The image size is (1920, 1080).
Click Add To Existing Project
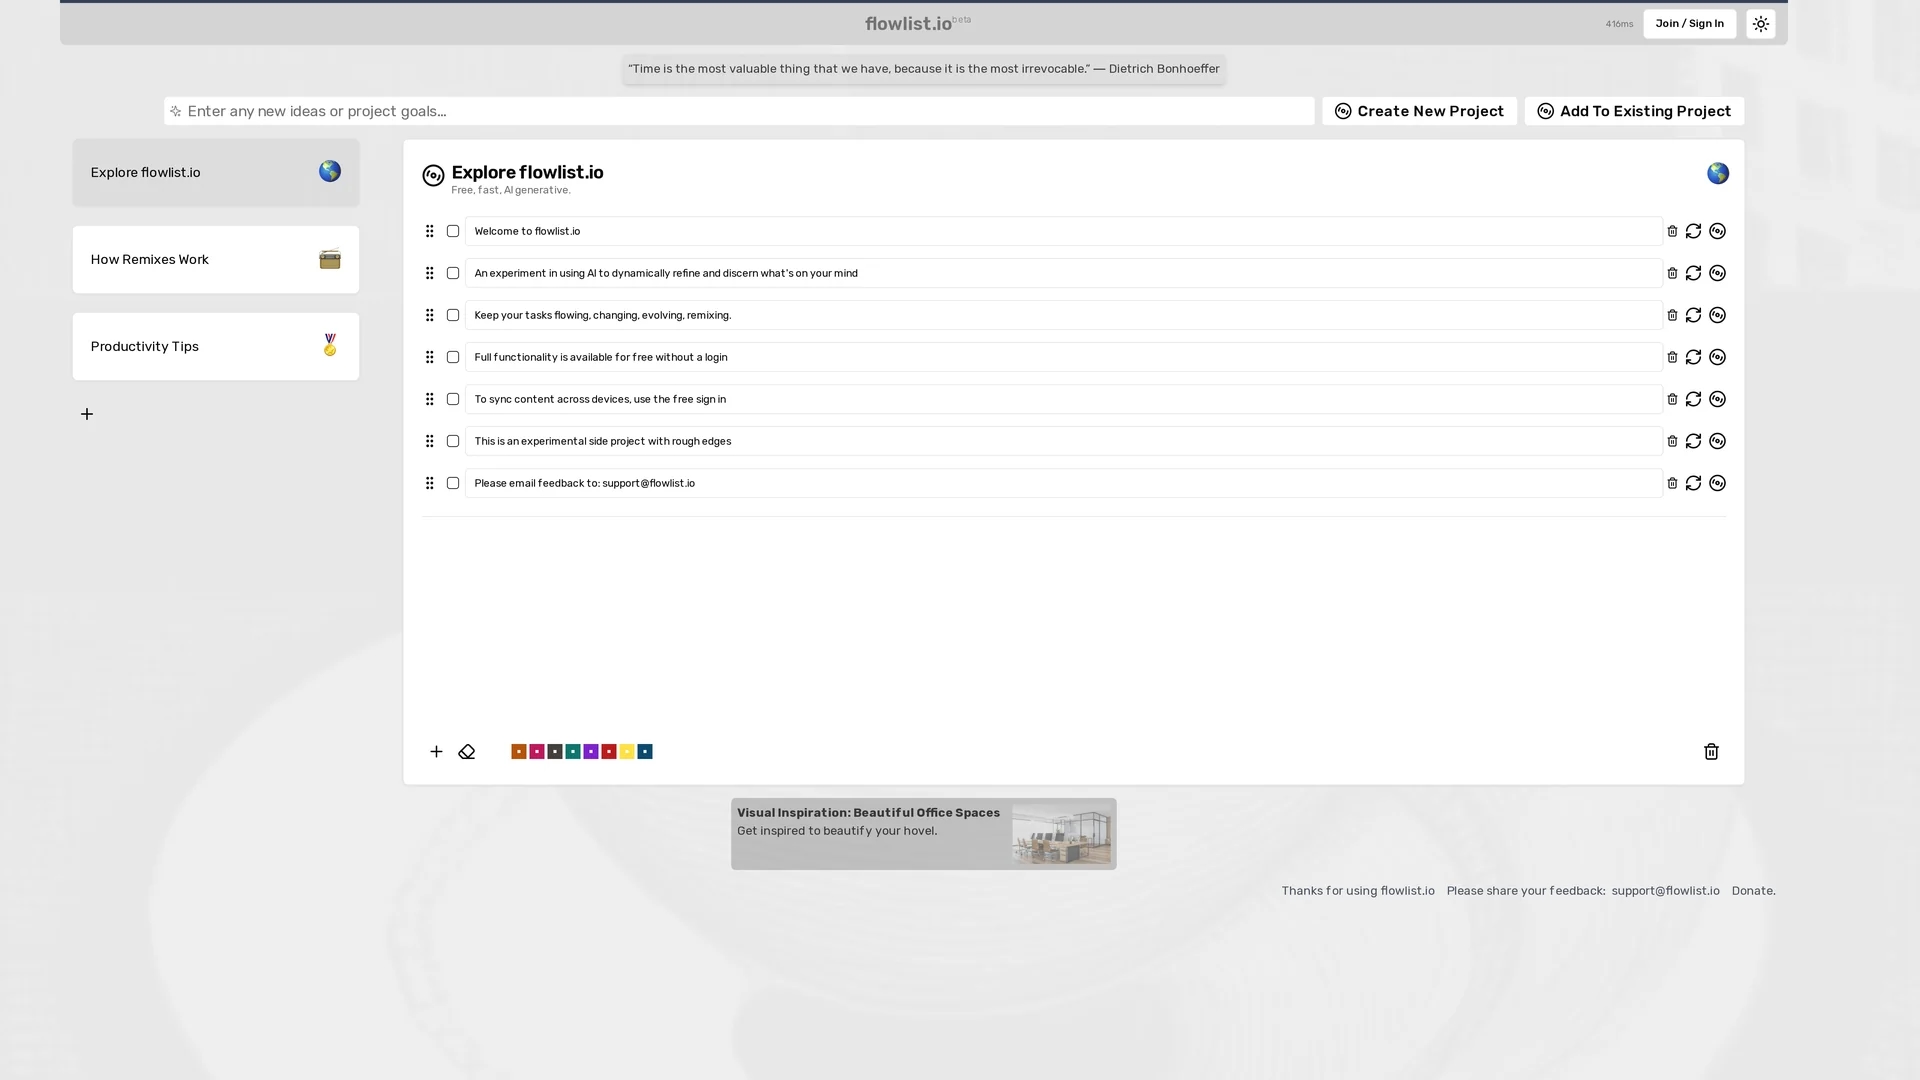1634,111
